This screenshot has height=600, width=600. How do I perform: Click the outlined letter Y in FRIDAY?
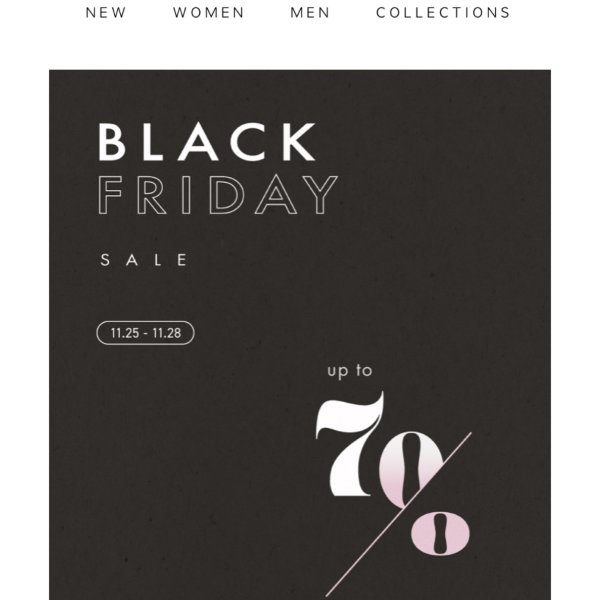pos(321,194)
